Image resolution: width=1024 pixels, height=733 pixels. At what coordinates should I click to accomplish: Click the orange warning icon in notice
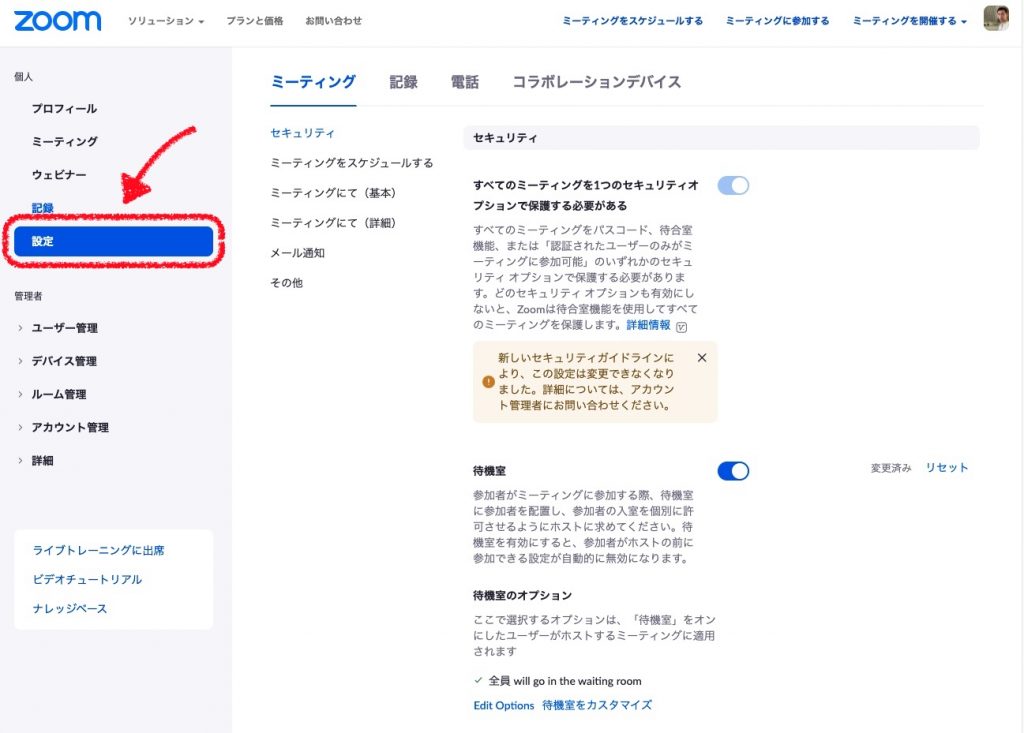488,382
